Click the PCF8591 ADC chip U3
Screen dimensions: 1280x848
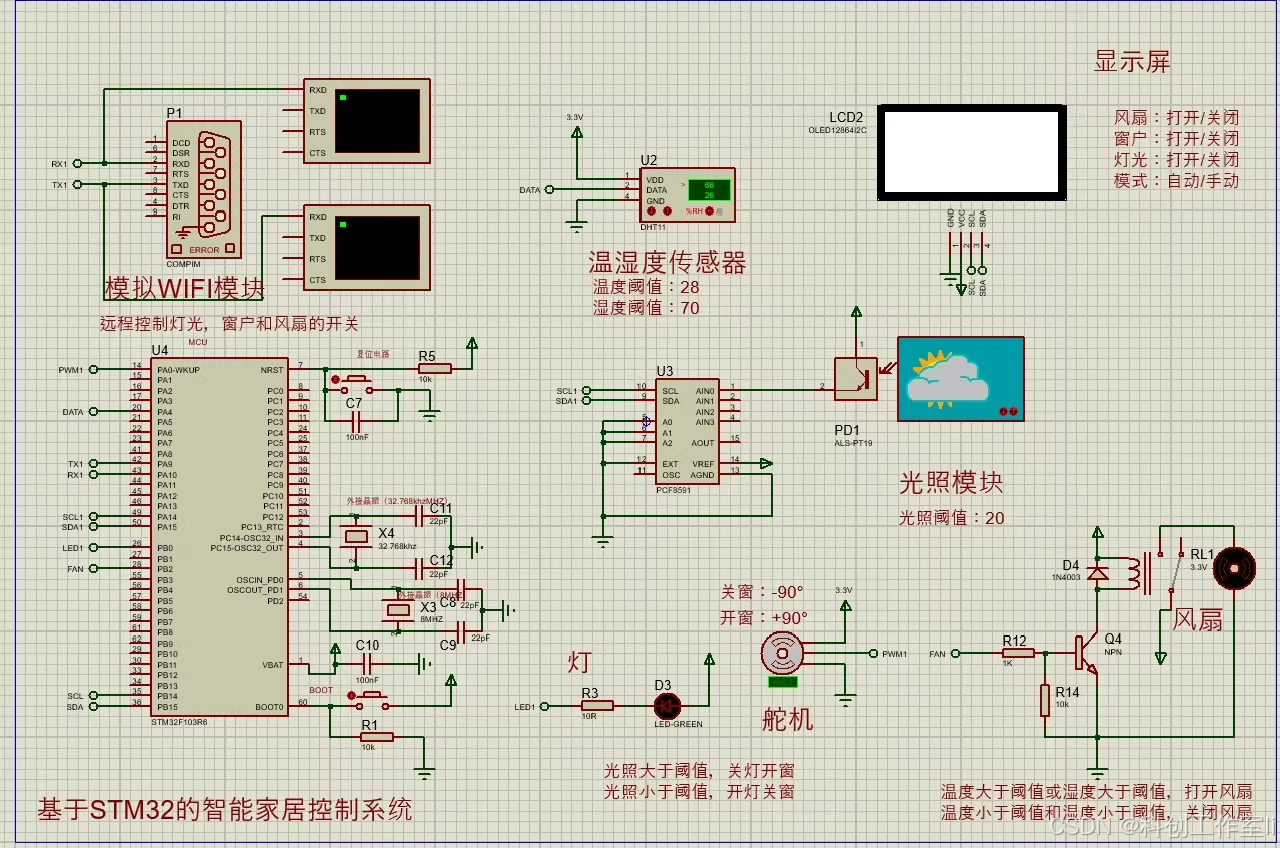pyautogui.click(x=687, y=430)
